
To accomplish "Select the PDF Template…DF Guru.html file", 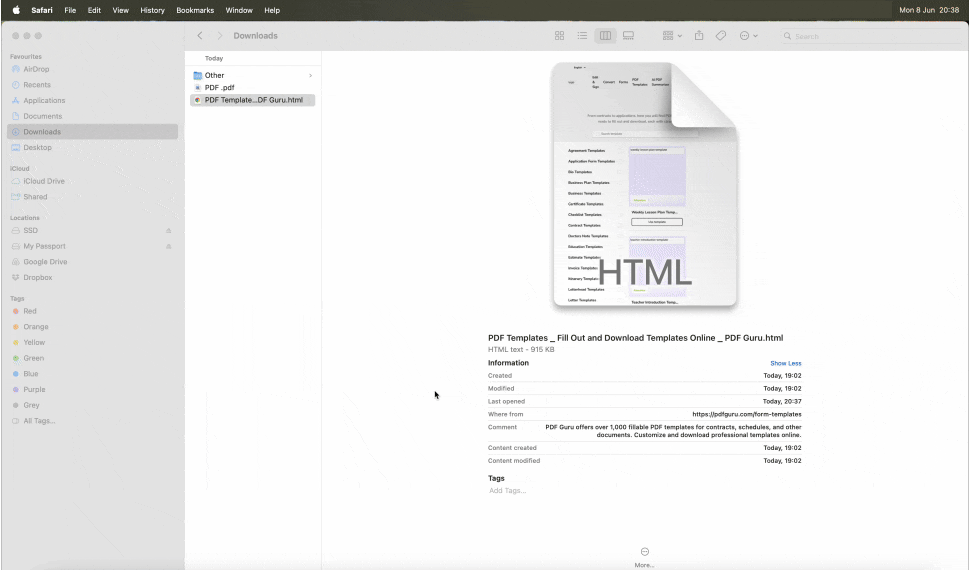I will [252, 100].
